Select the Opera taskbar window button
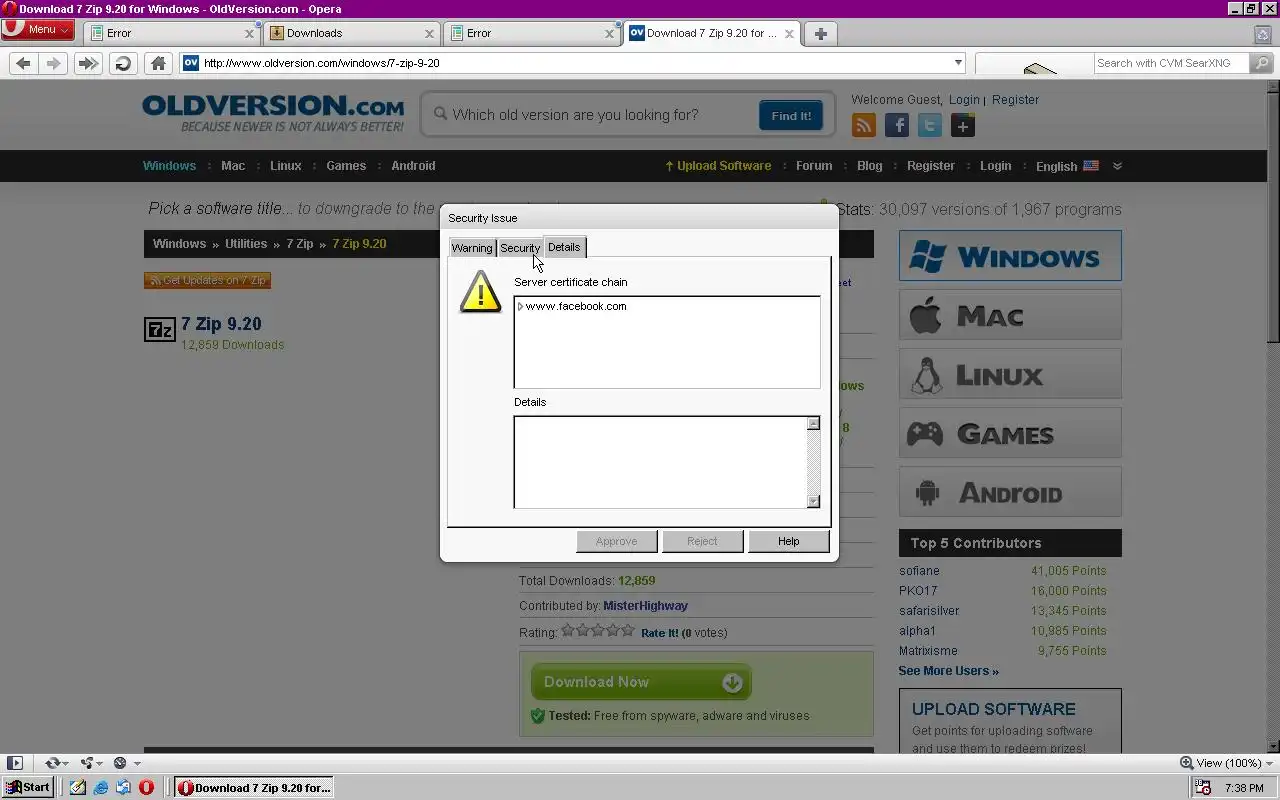The width and height of the screenshot is (1280, 800). tap(253, 788)
